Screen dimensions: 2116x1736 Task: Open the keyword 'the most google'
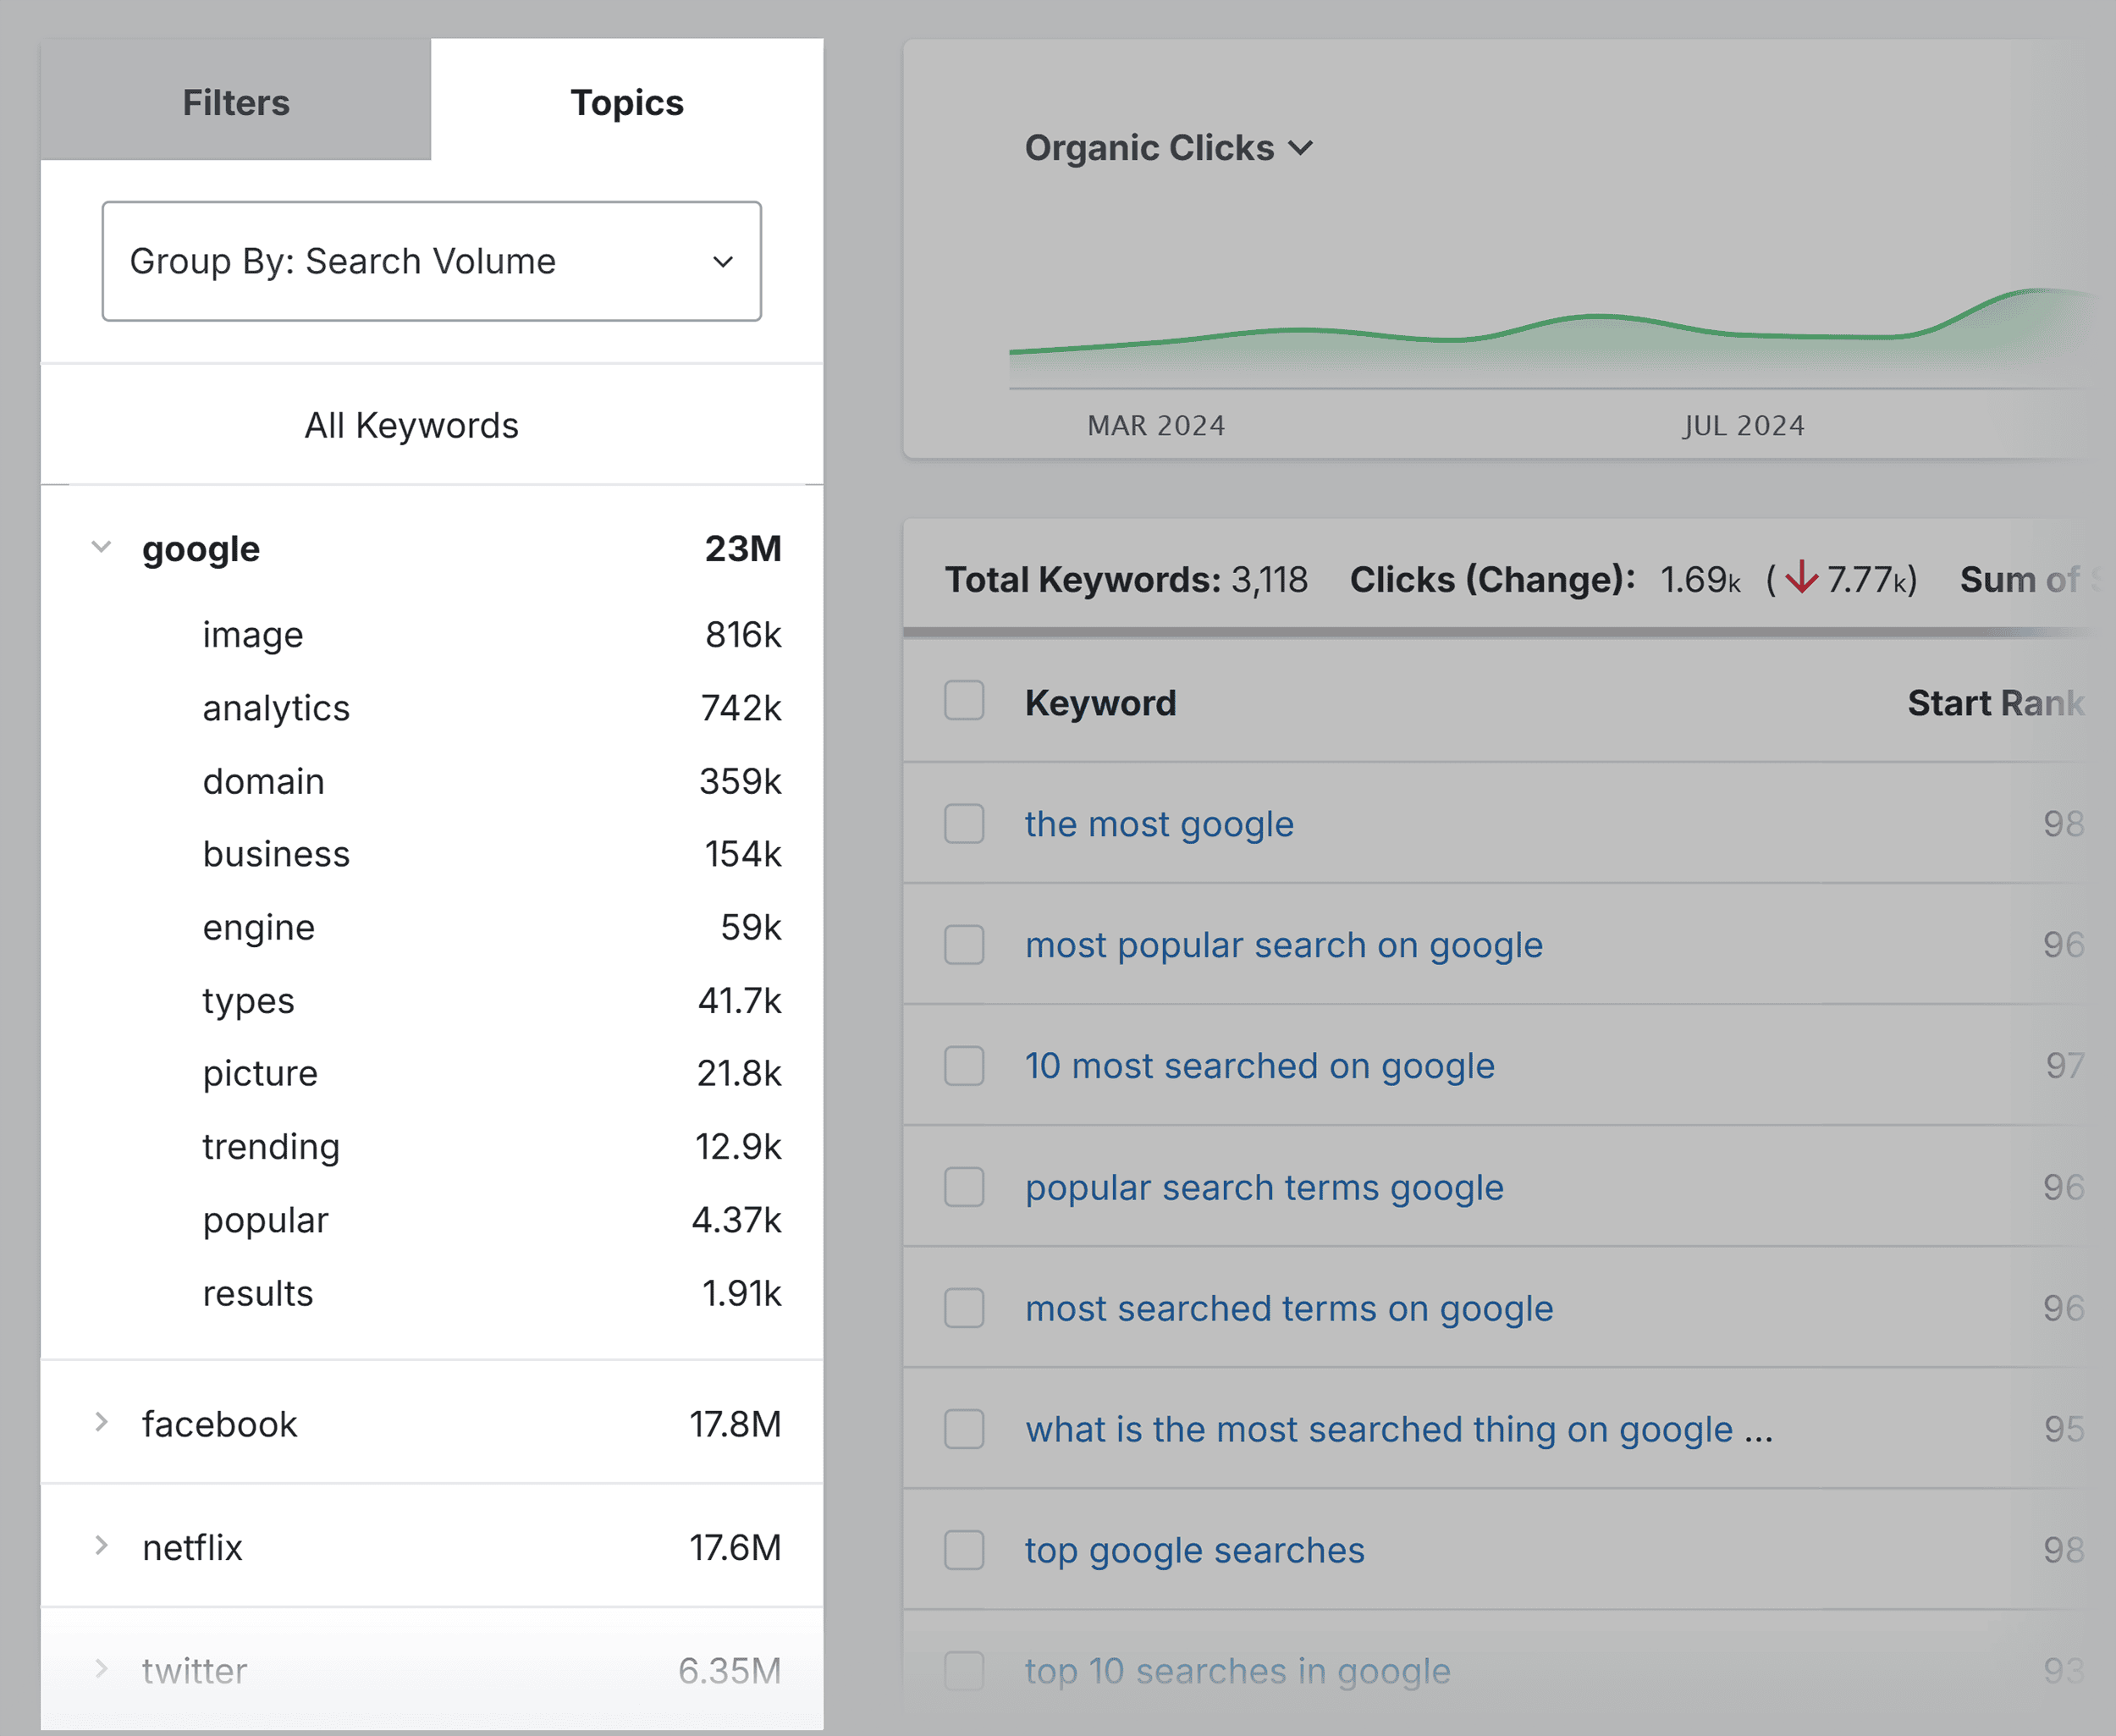coord(1159,824)
